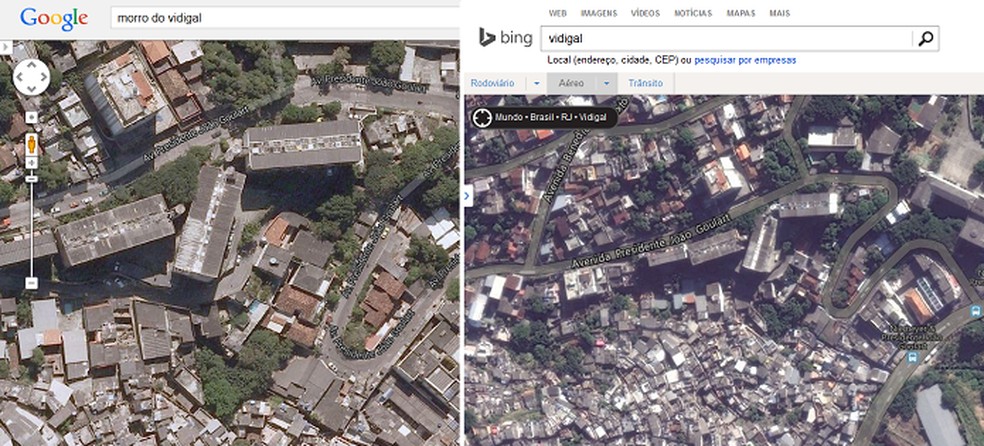Show Trânsito traffic layer
984x446 pixels.
click(646, 83)
